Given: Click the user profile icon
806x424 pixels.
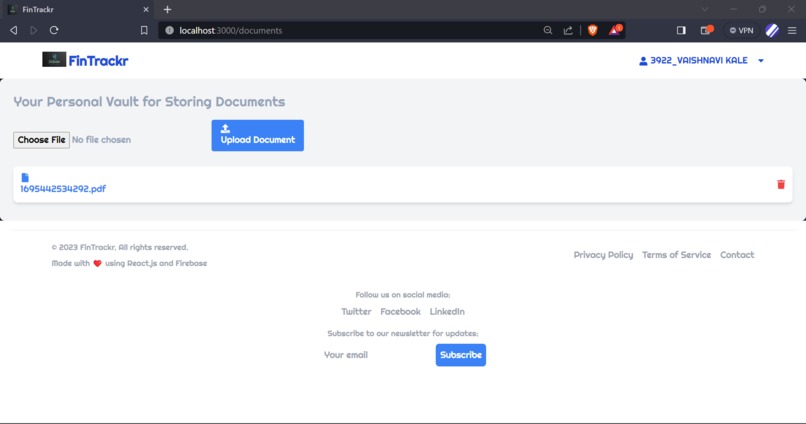Looking at the screenshot, I should click(643, 61).
